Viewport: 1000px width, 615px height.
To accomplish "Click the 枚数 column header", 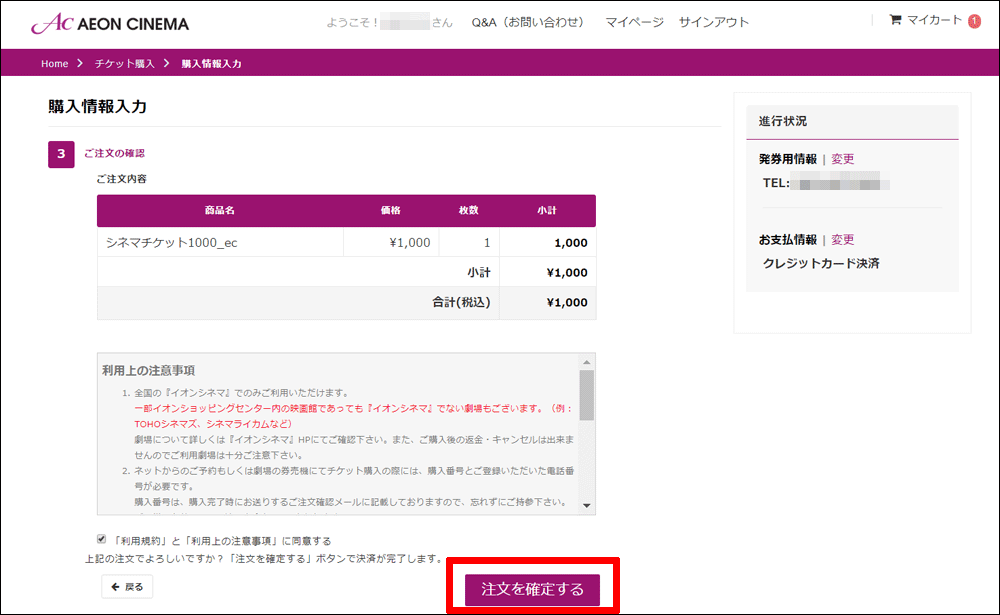I will pos(469,211).
